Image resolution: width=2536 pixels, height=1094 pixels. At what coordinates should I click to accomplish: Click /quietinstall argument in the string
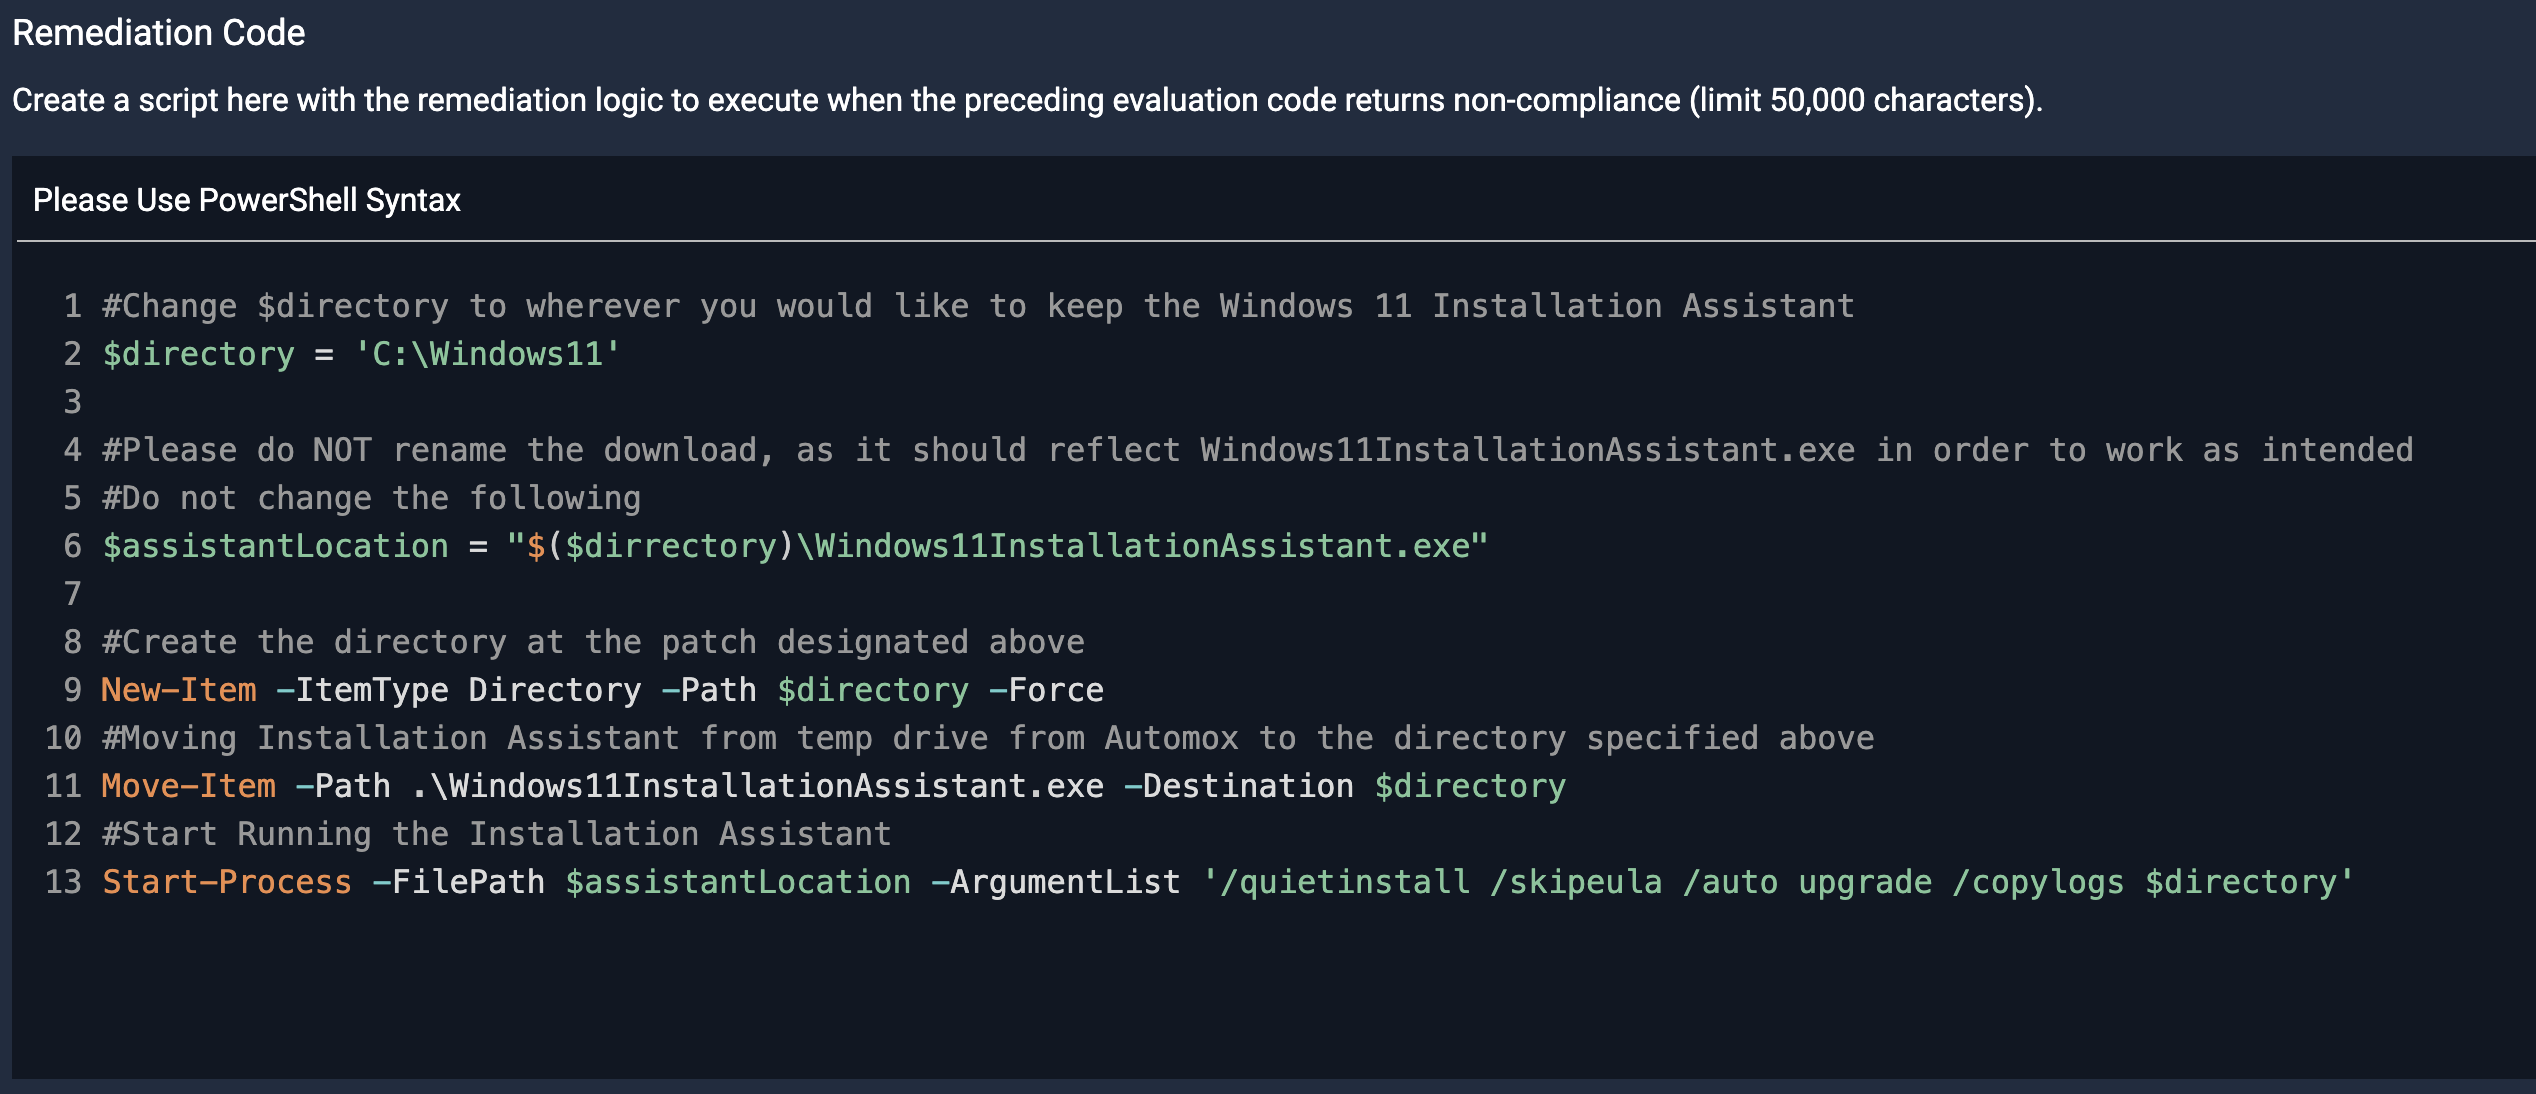point(1345,882)
